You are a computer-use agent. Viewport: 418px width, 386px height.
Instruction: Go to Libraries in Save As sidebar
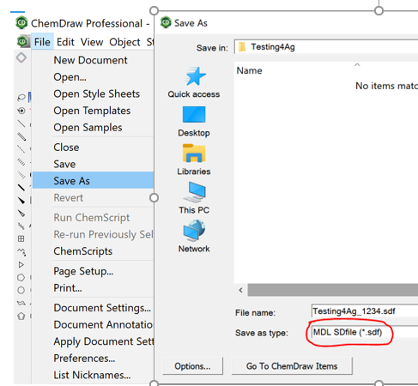[x=194, y=160]
